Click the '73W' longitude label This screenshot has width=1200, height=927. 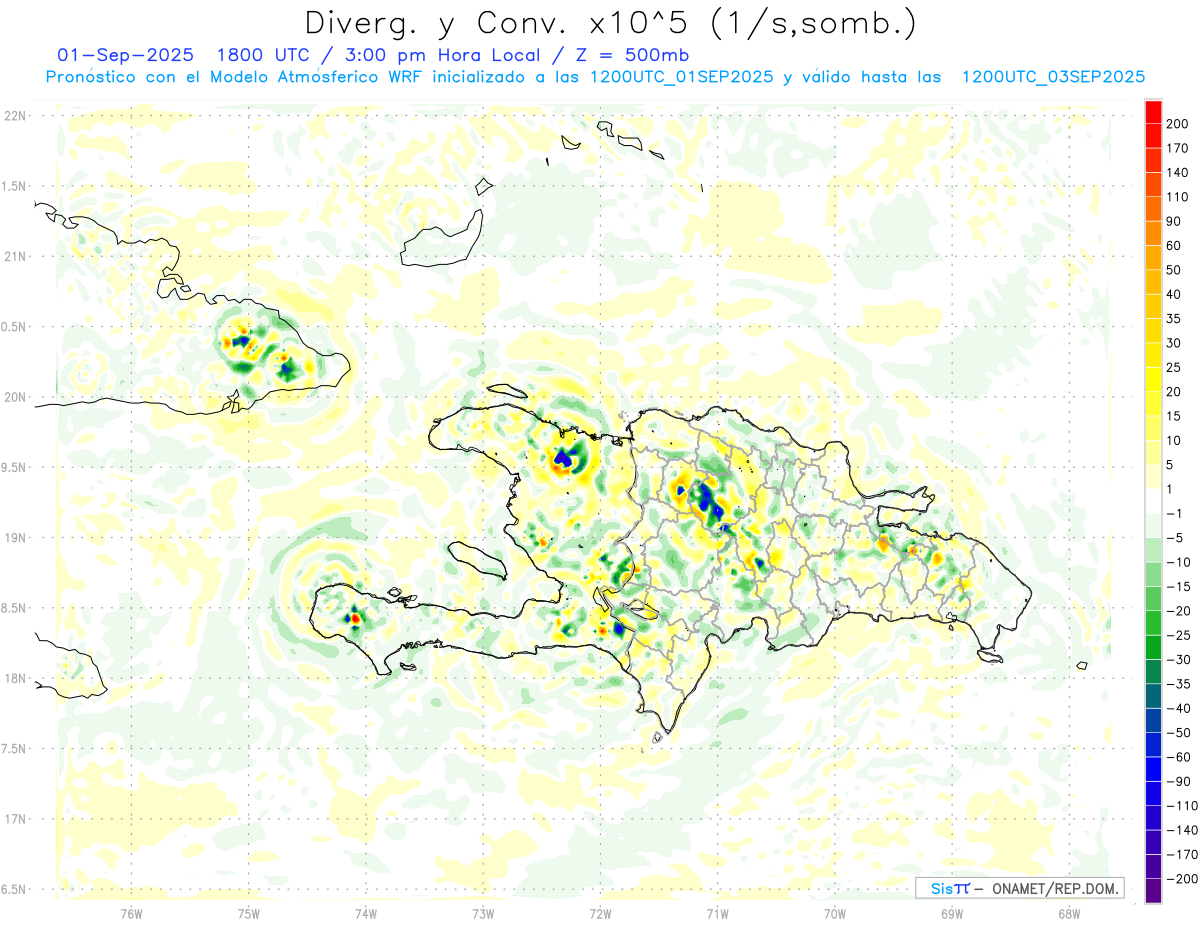pyautogui.click(x=483, y=913)
